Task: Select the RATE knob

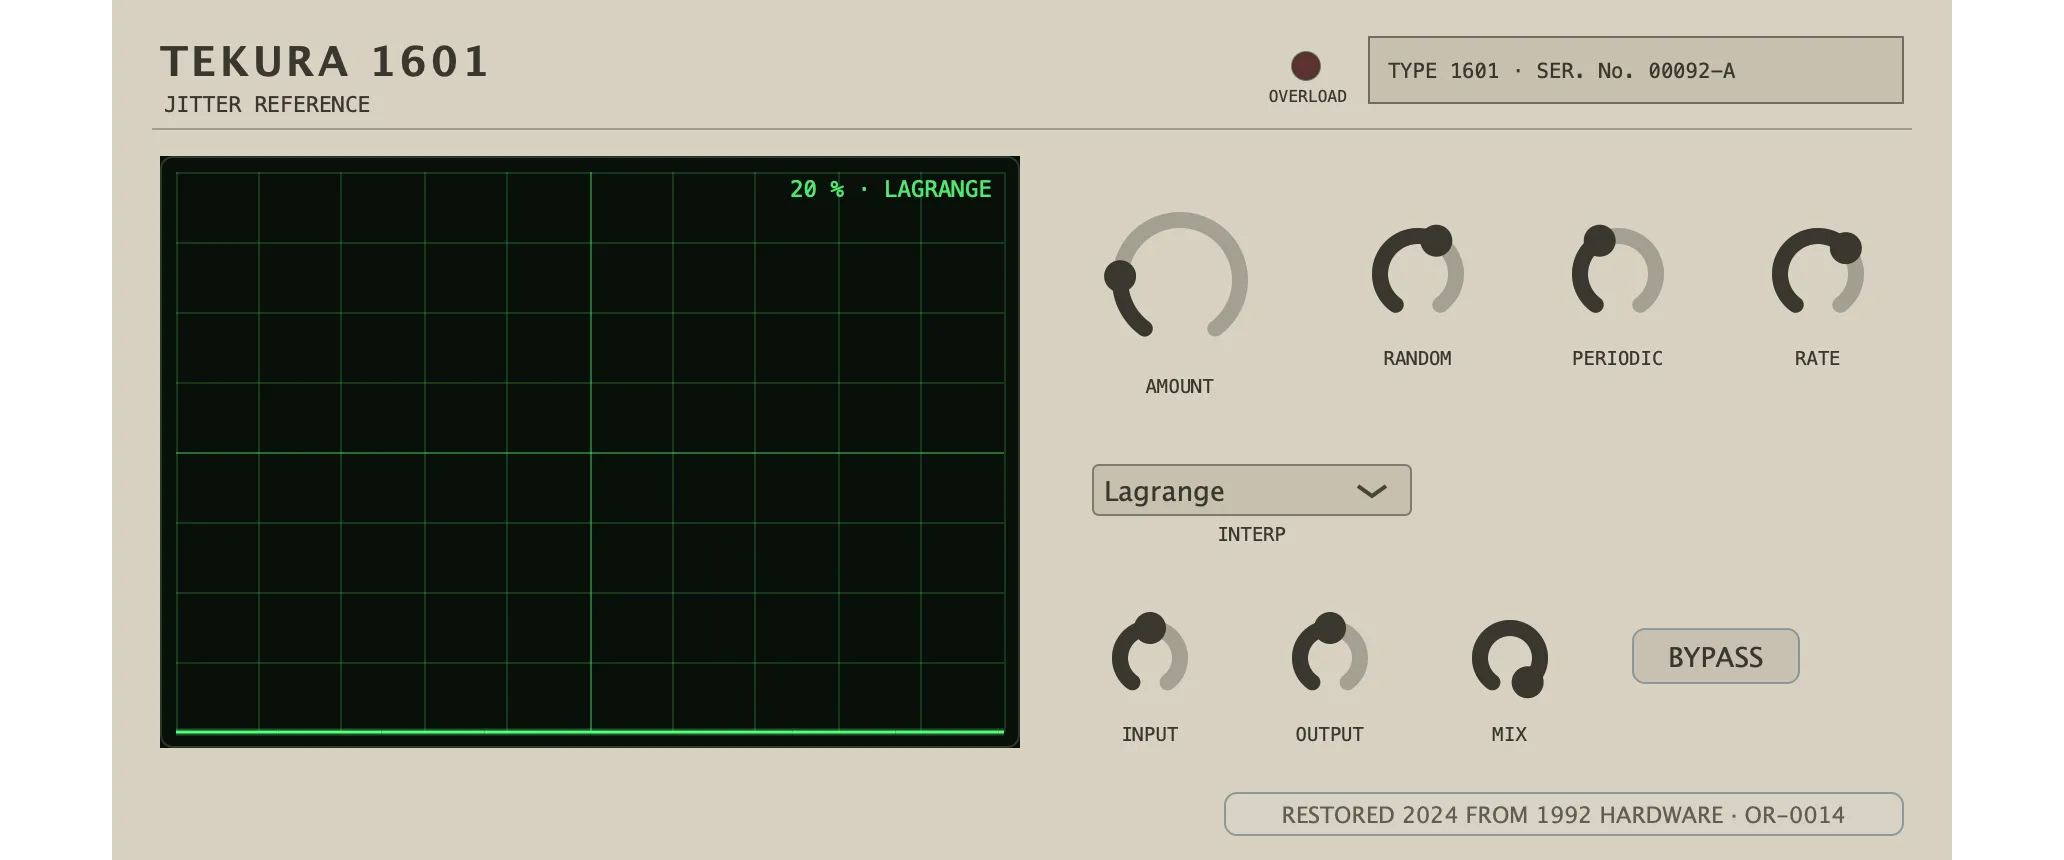Action: coord(1817,272)
